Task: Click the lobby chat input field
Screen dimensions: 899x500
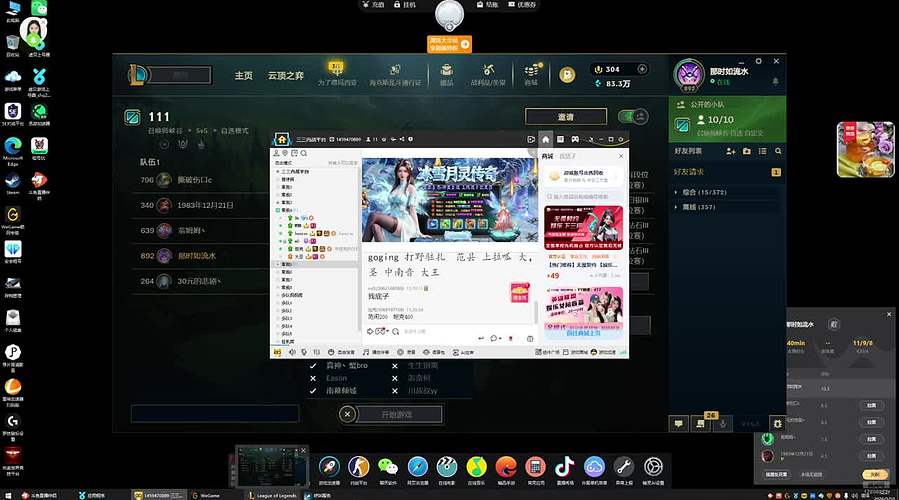Action: (x=215, y=413)
